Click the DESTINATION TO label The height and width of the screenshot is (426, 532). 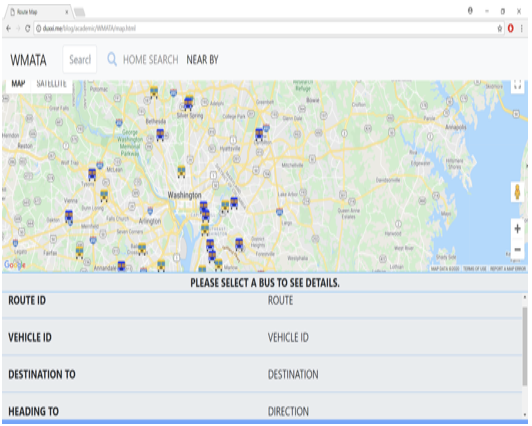pyautogui.click(x=42, y=374)
